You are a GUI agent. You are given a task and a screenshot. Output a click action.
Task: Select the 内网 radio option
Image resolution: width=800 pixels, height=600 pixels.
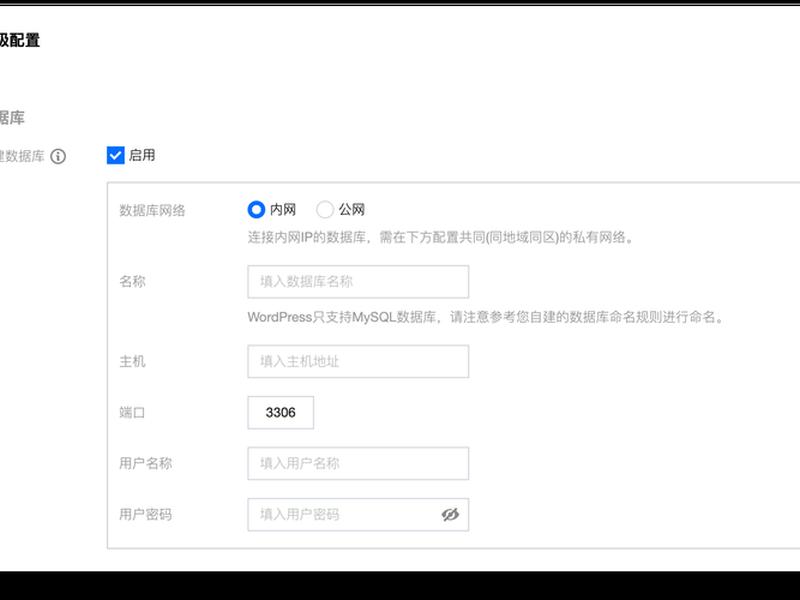click(x=256, y=209)
